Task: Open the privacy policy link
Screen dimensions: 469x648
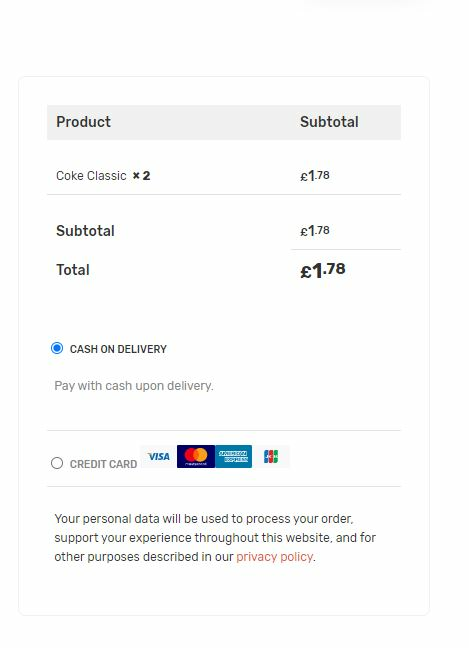Action: point(274,557)
